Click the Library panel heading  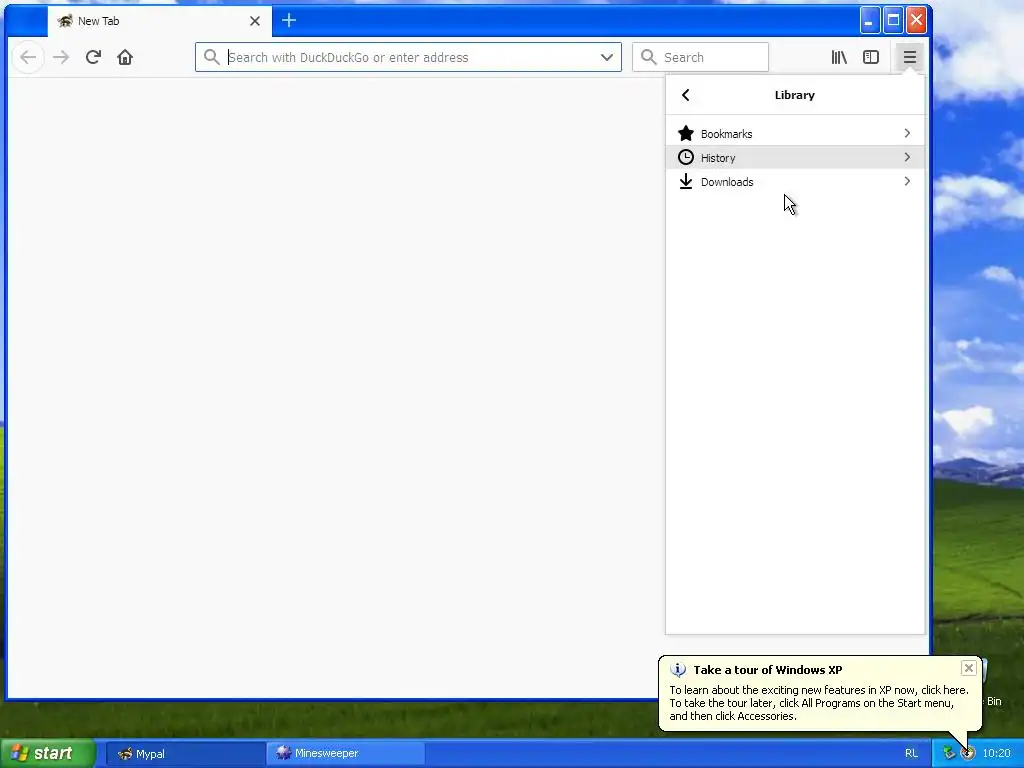[x=795, y=95]
